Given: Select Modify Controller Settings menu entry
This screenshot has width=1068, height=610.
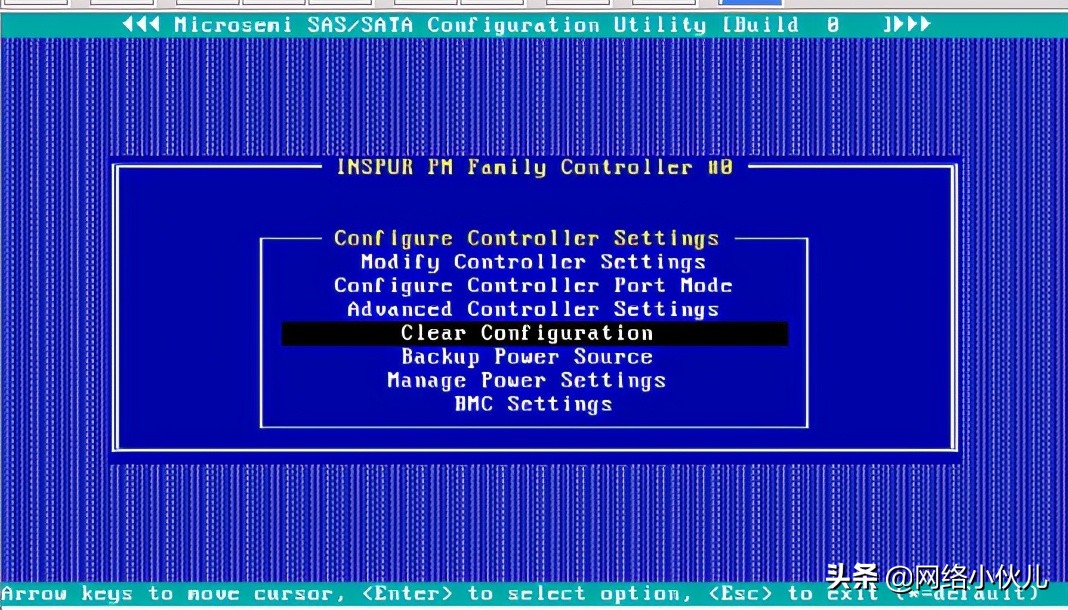Looking at the screenshot, I should click(x=533, y=263).
